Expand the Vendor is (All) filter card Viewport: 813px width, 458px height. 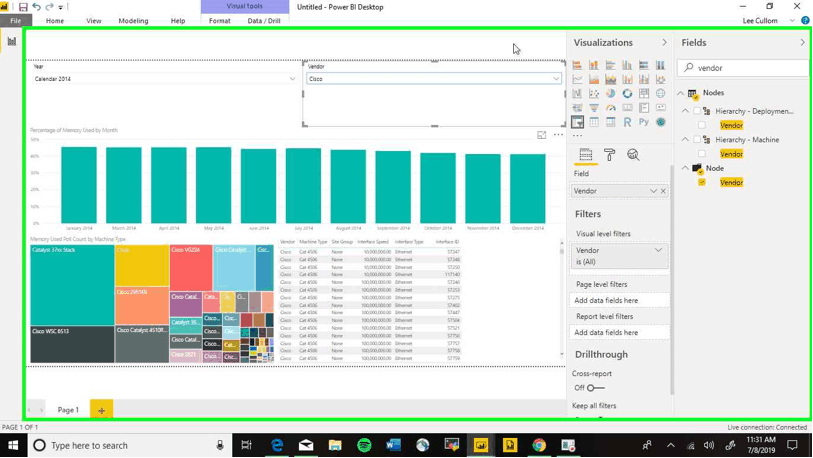coord(658,251)
